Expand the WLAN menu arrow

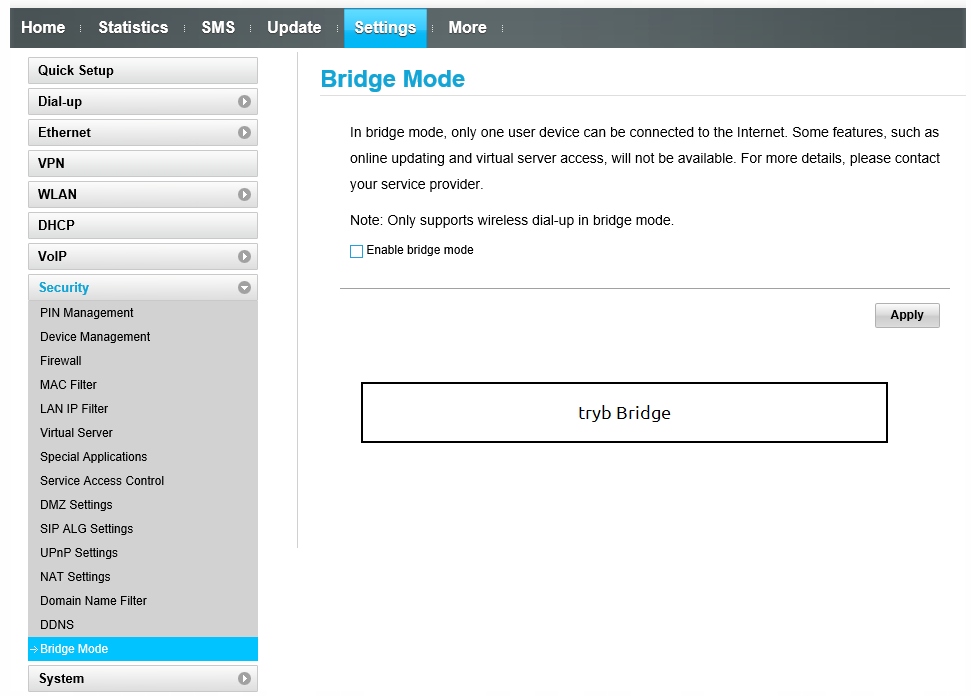(244, 195)
